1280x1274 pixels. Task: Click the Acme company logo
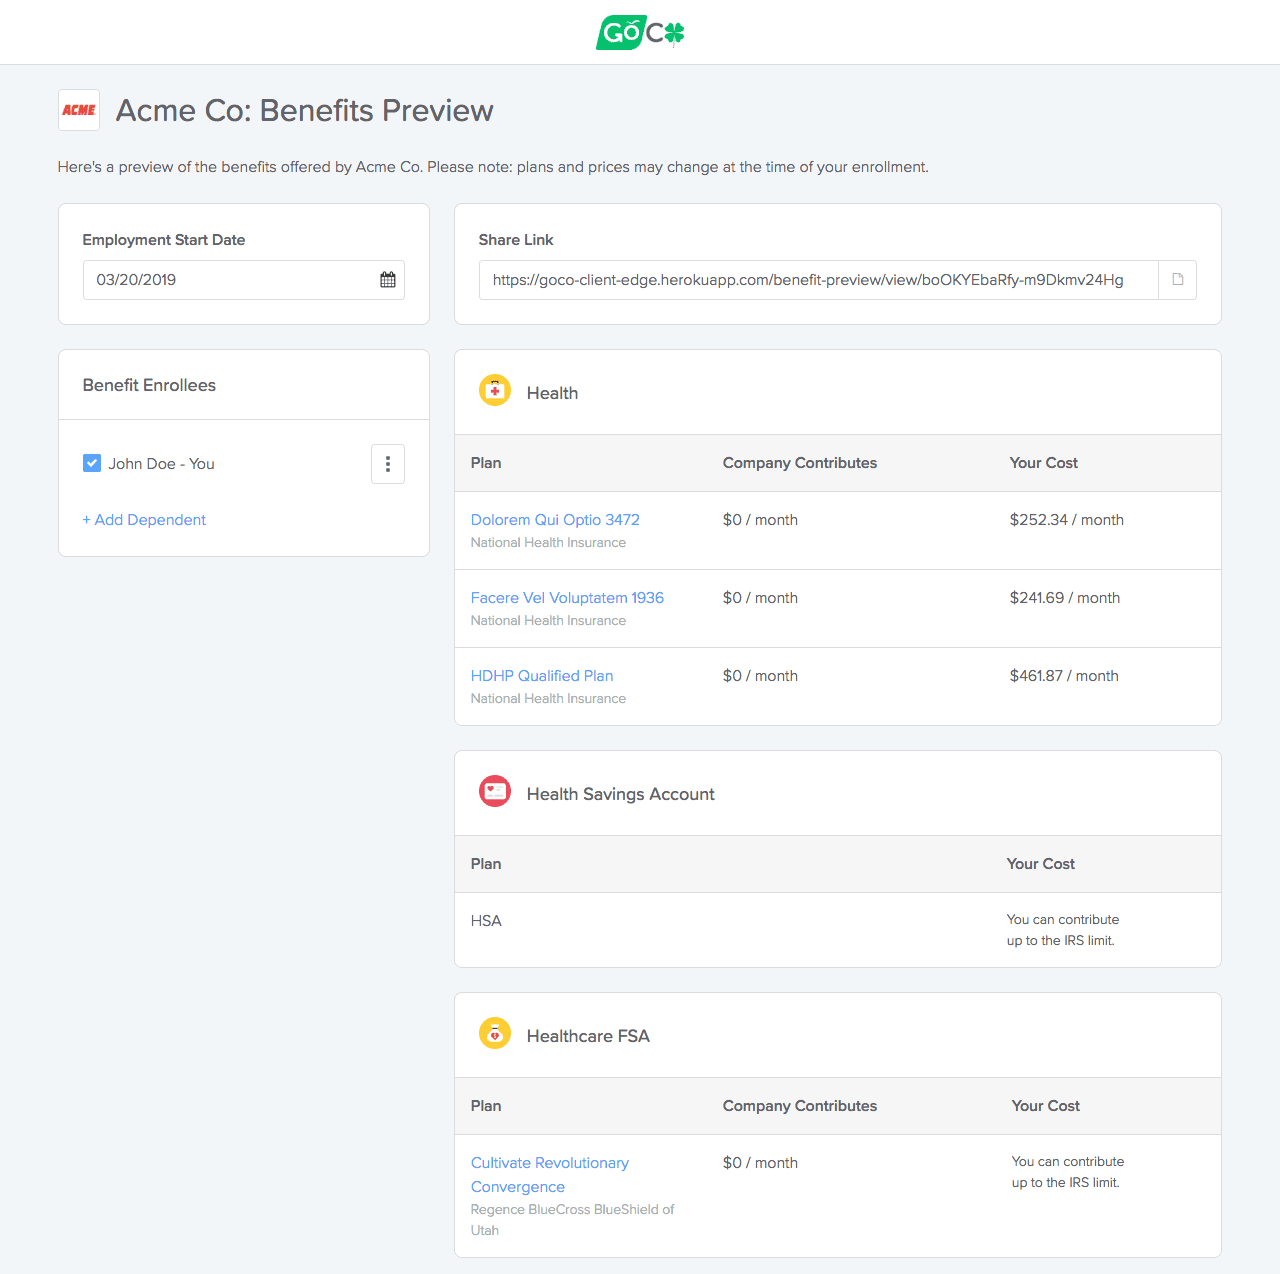[x=79, y=110]
